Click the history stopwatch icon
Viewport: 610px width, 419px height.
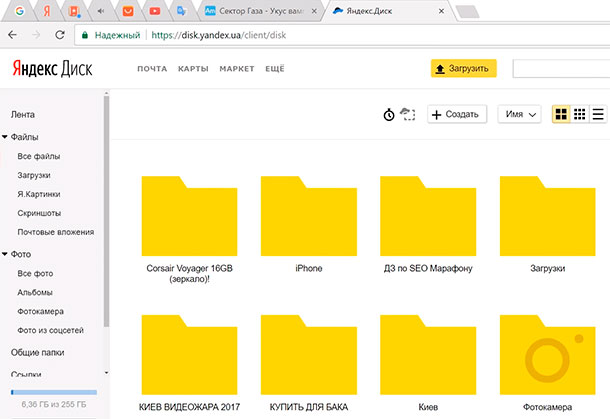click(x=389, y=115)
